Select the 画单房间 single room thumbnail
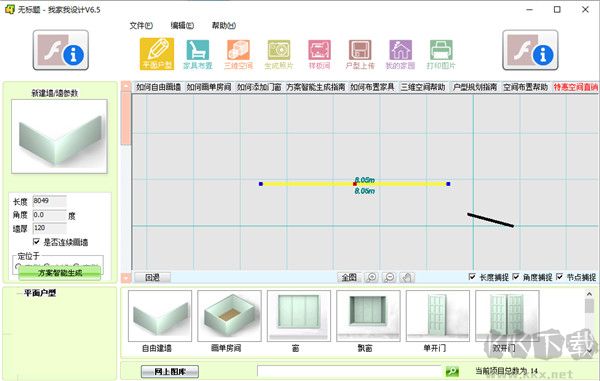Image resolution: width=600 pixels, height=381 pixels. [230, 316]
